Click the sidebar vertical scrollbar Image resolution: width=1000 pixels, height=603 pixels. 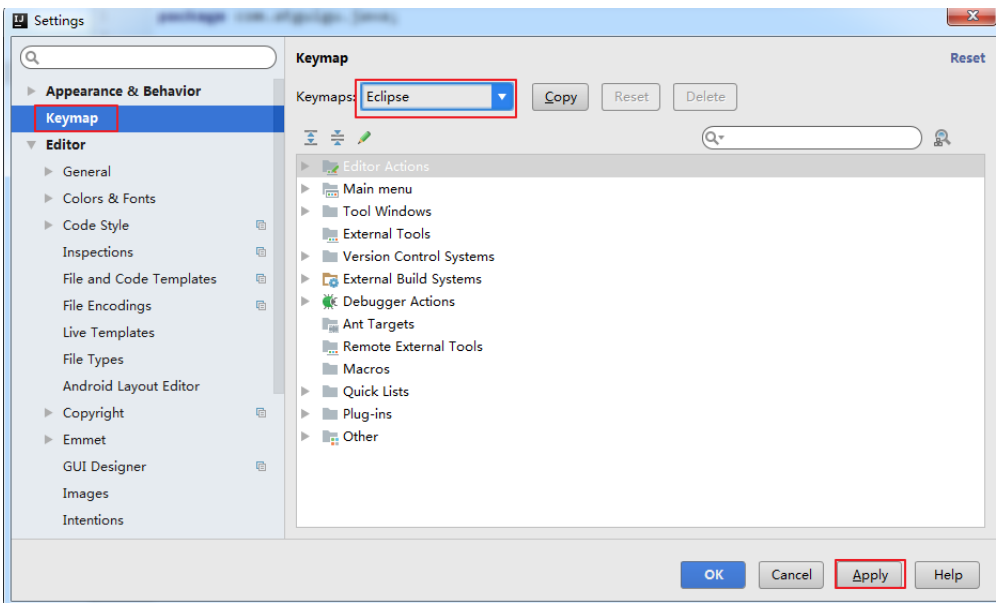pos(278,236)
